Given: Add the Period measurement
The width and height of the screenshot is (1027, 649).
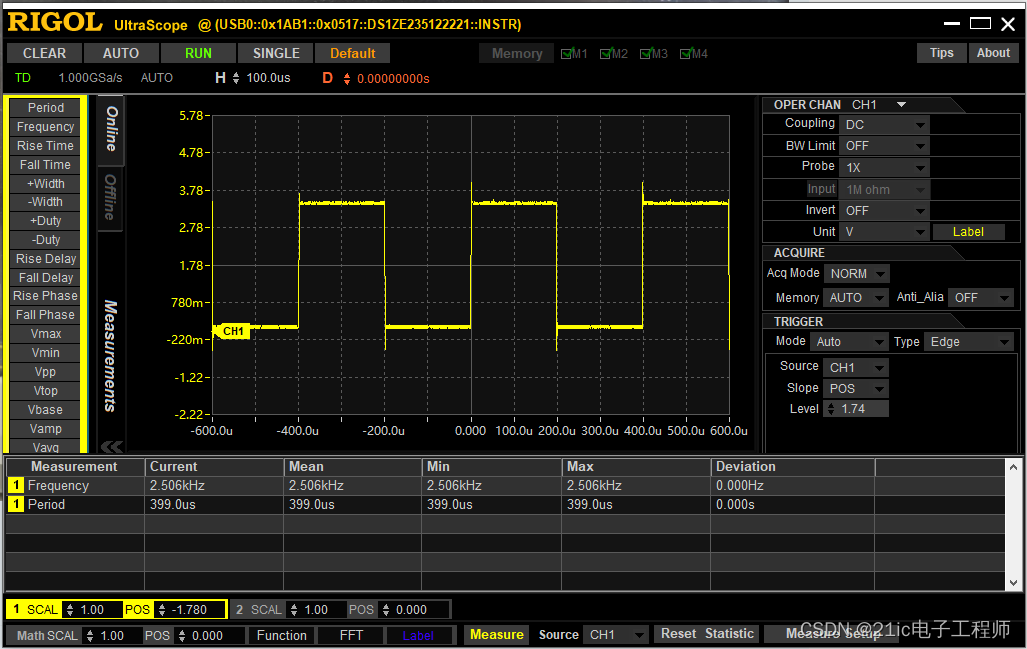Looking at the screenshot, I should (x=45, y=108).
